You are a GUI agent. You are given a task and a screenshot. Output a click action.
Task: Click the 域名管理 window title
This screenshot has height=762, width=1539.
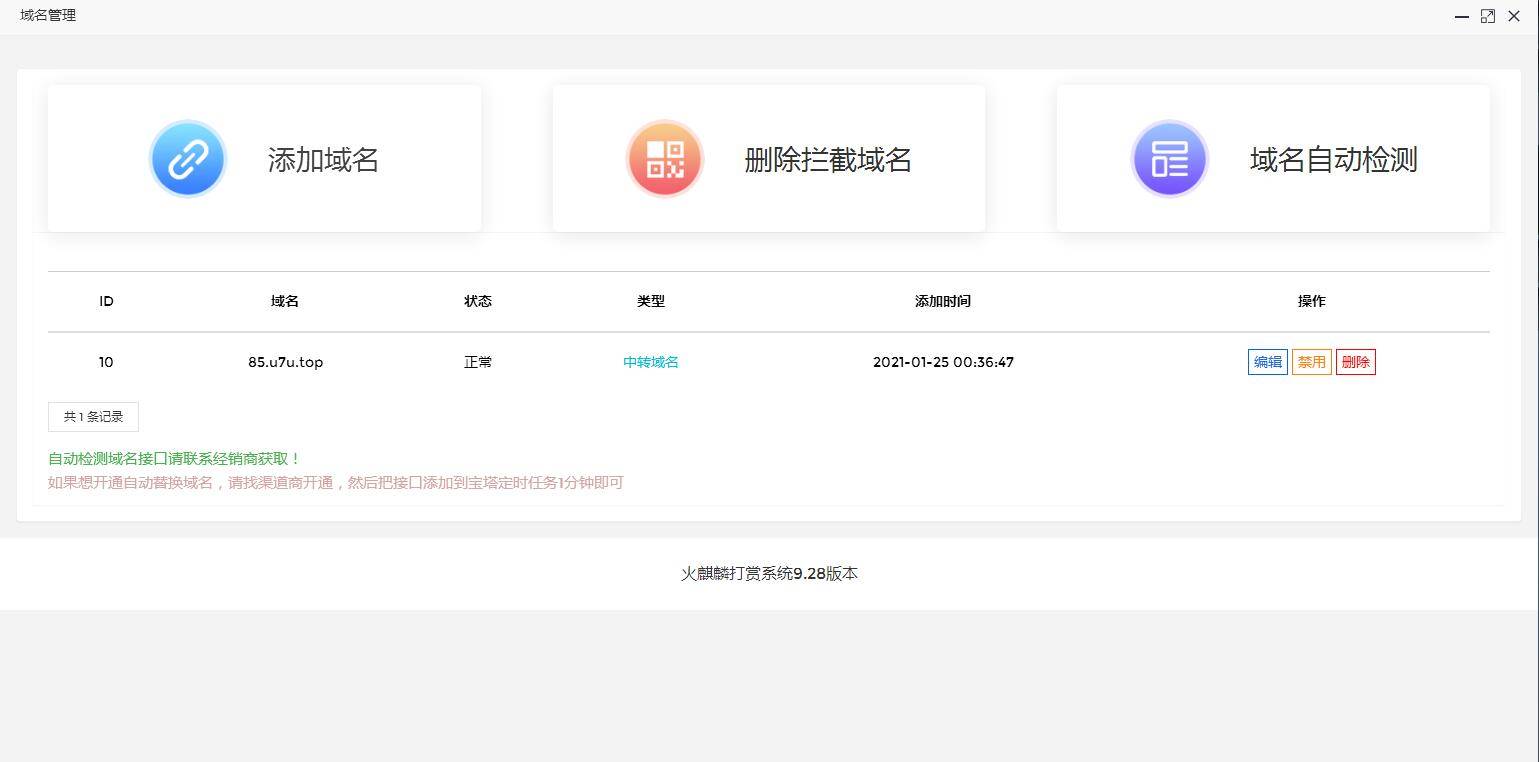[x=48, y=15]
